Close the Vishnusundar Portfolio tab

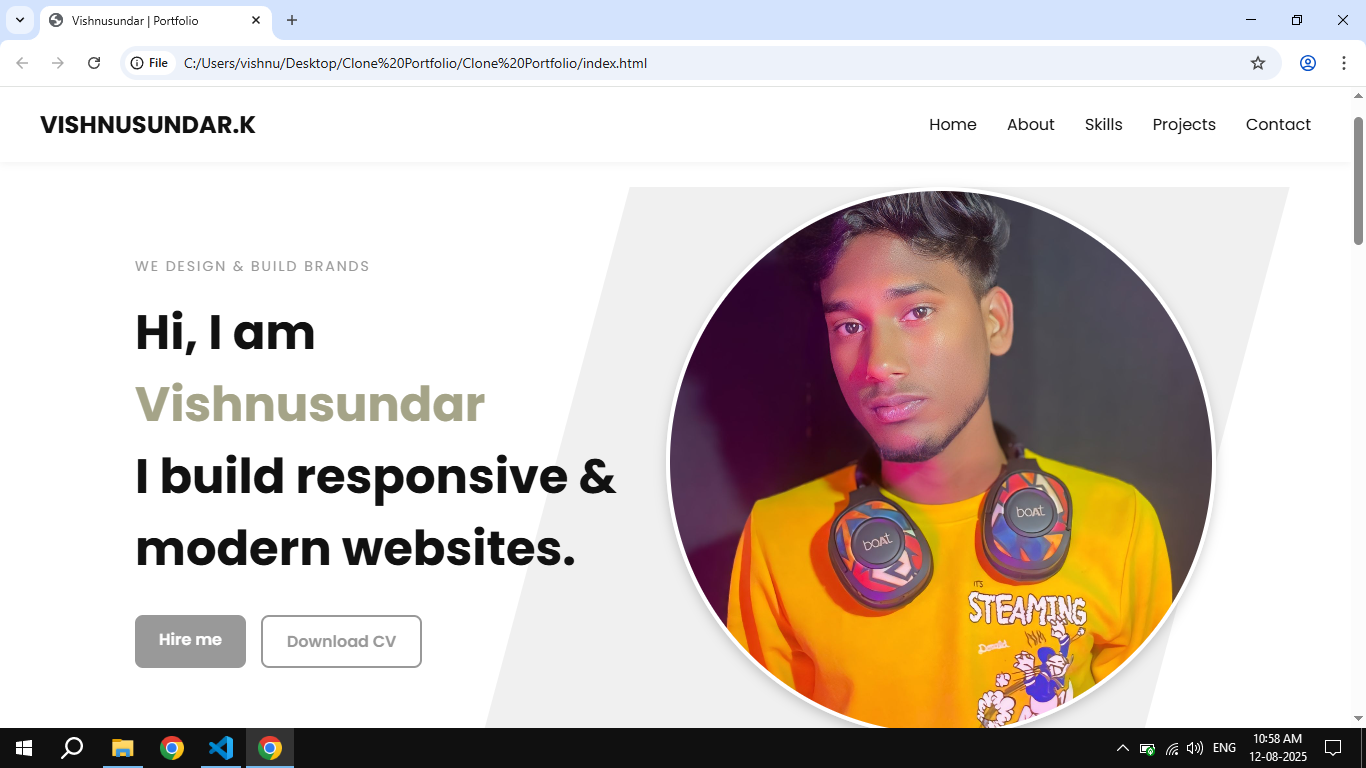point(256,20)
